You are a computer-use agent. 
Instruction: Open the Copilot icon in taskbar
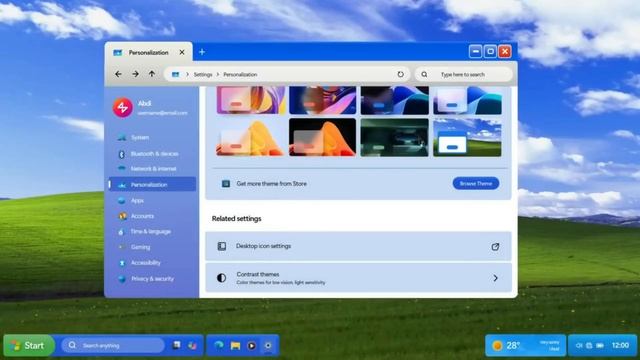[192, 345]
